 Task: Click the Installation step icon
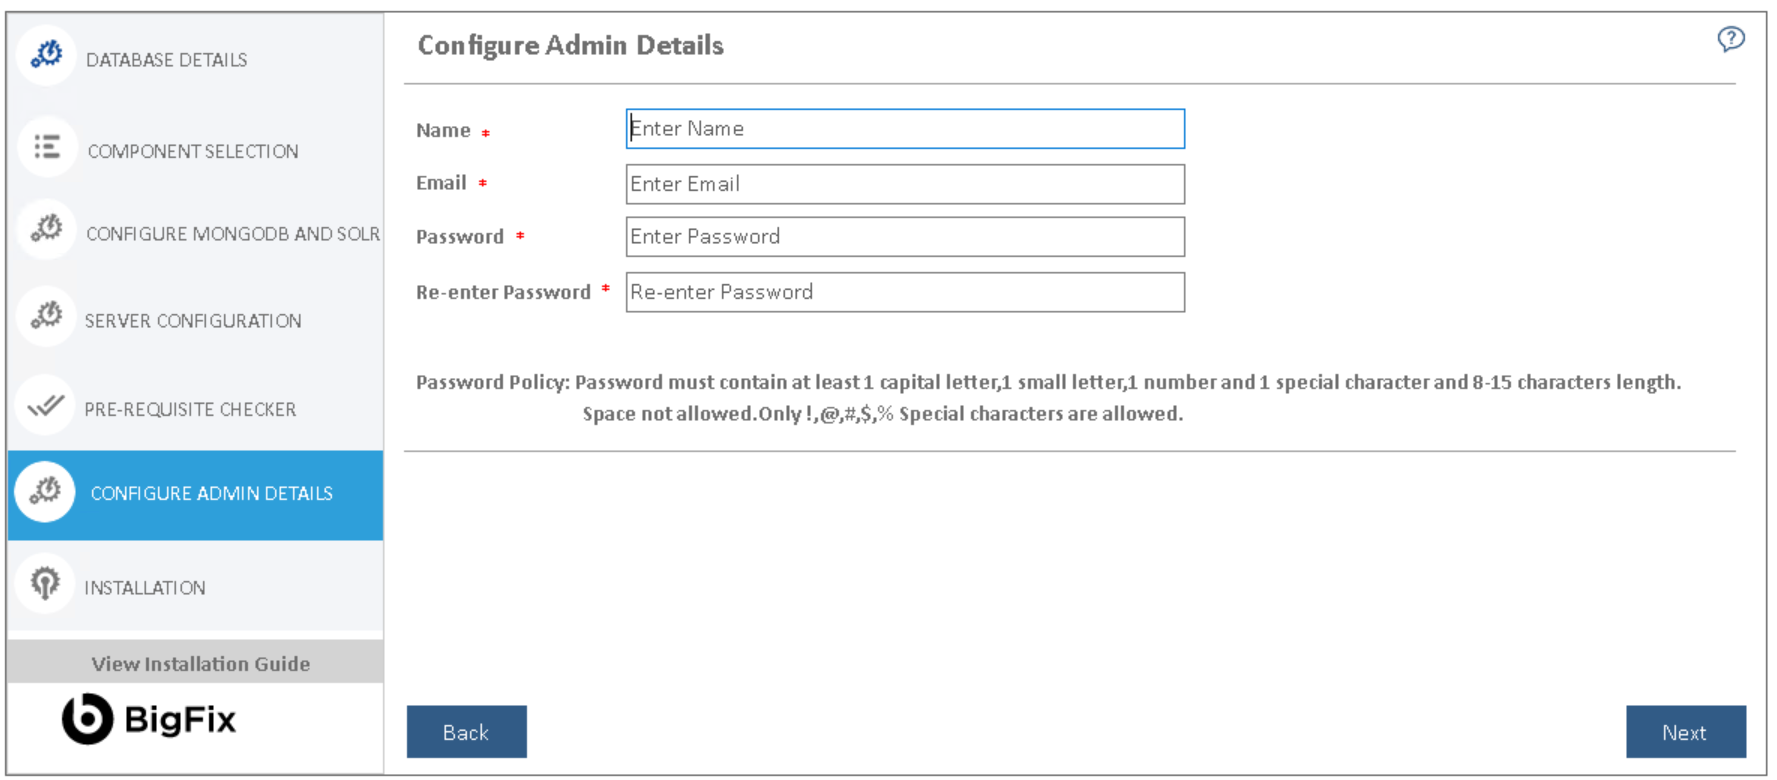(45, 582)
